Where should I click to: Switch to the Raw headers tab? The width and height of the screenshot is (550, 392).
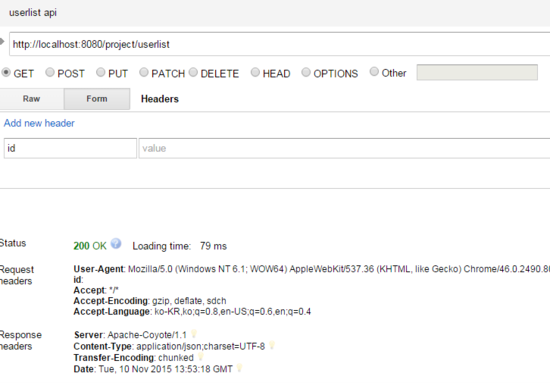(32, 99)
